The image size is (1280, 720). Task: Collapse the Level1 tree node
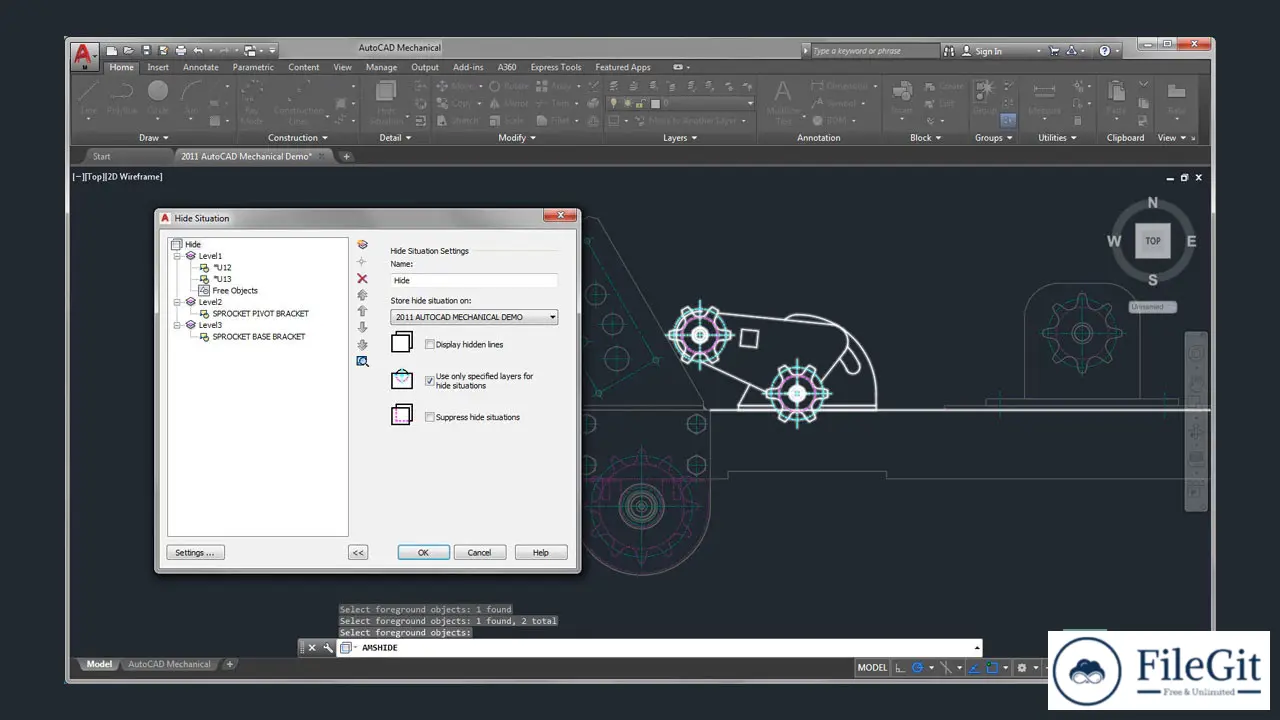[x=177, y=256]
